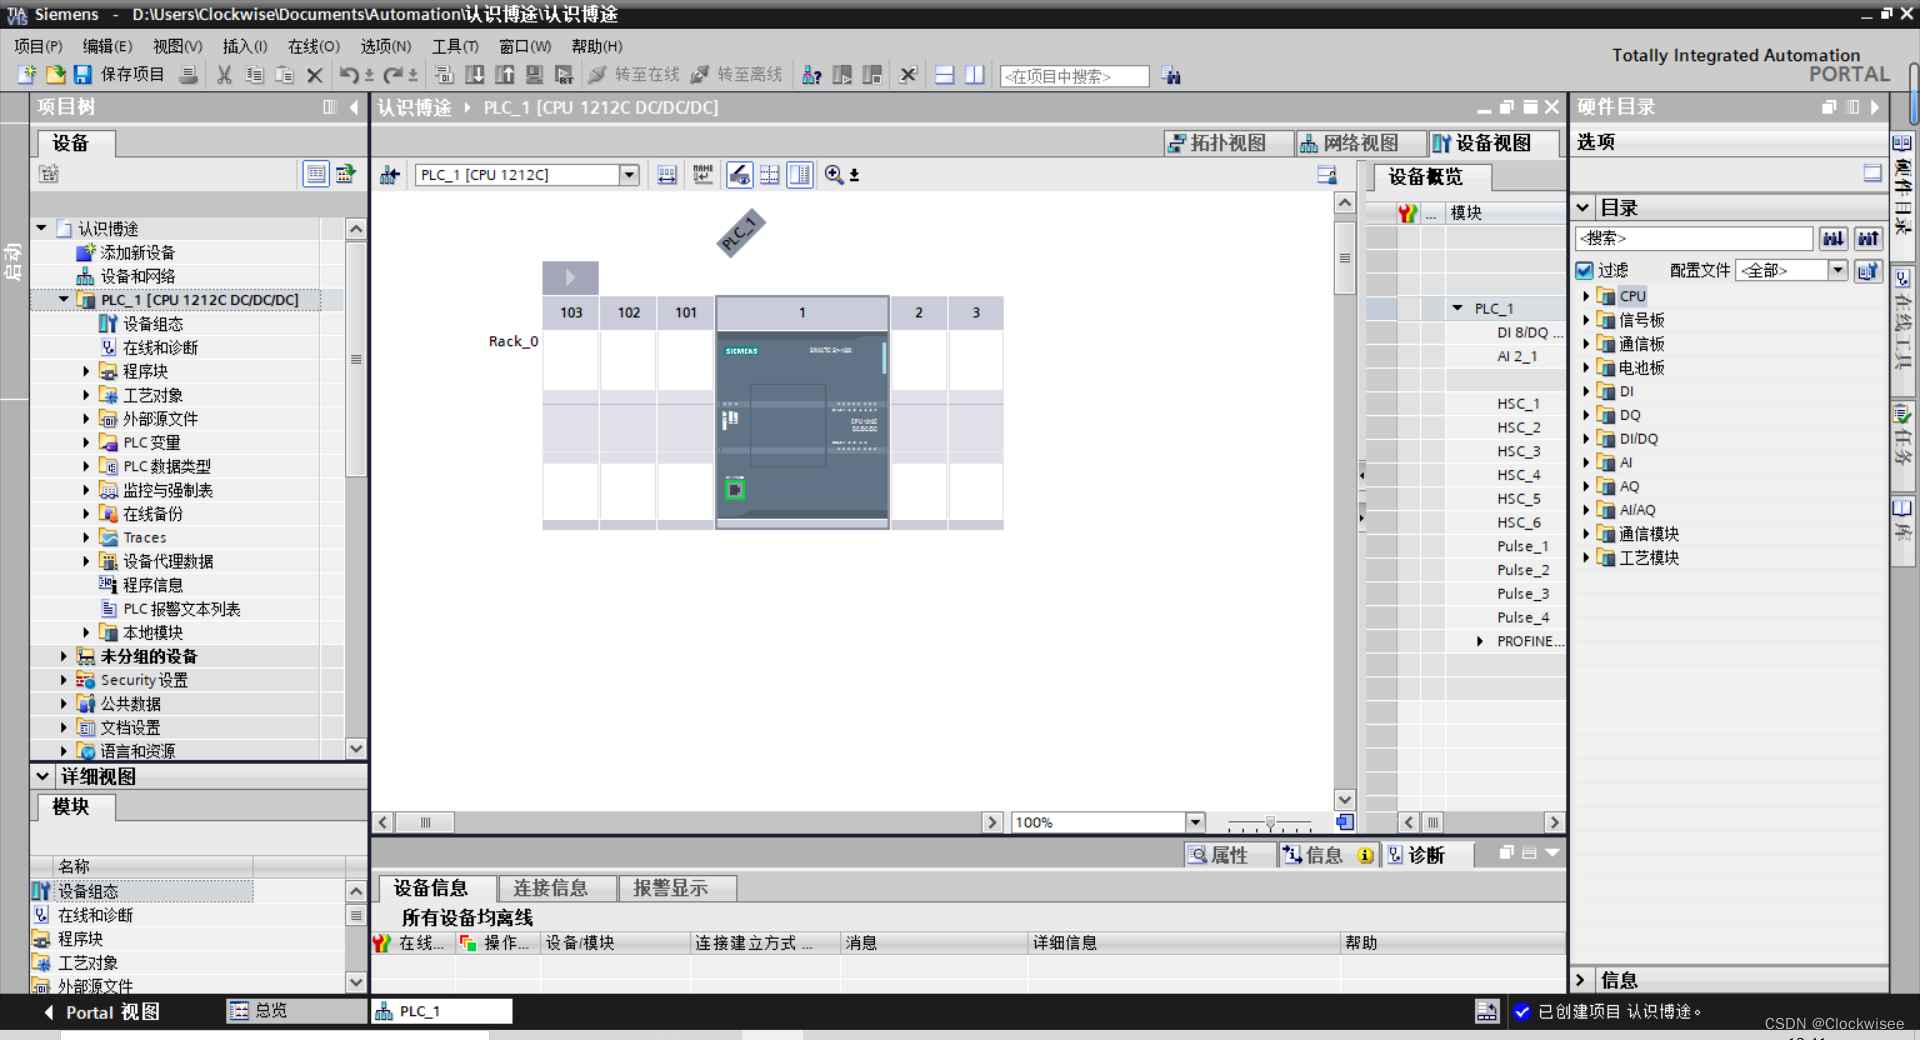The image size is (1920, 1040).
Task: Click the Compile icon in toolbar
Action: pos(444,75)
